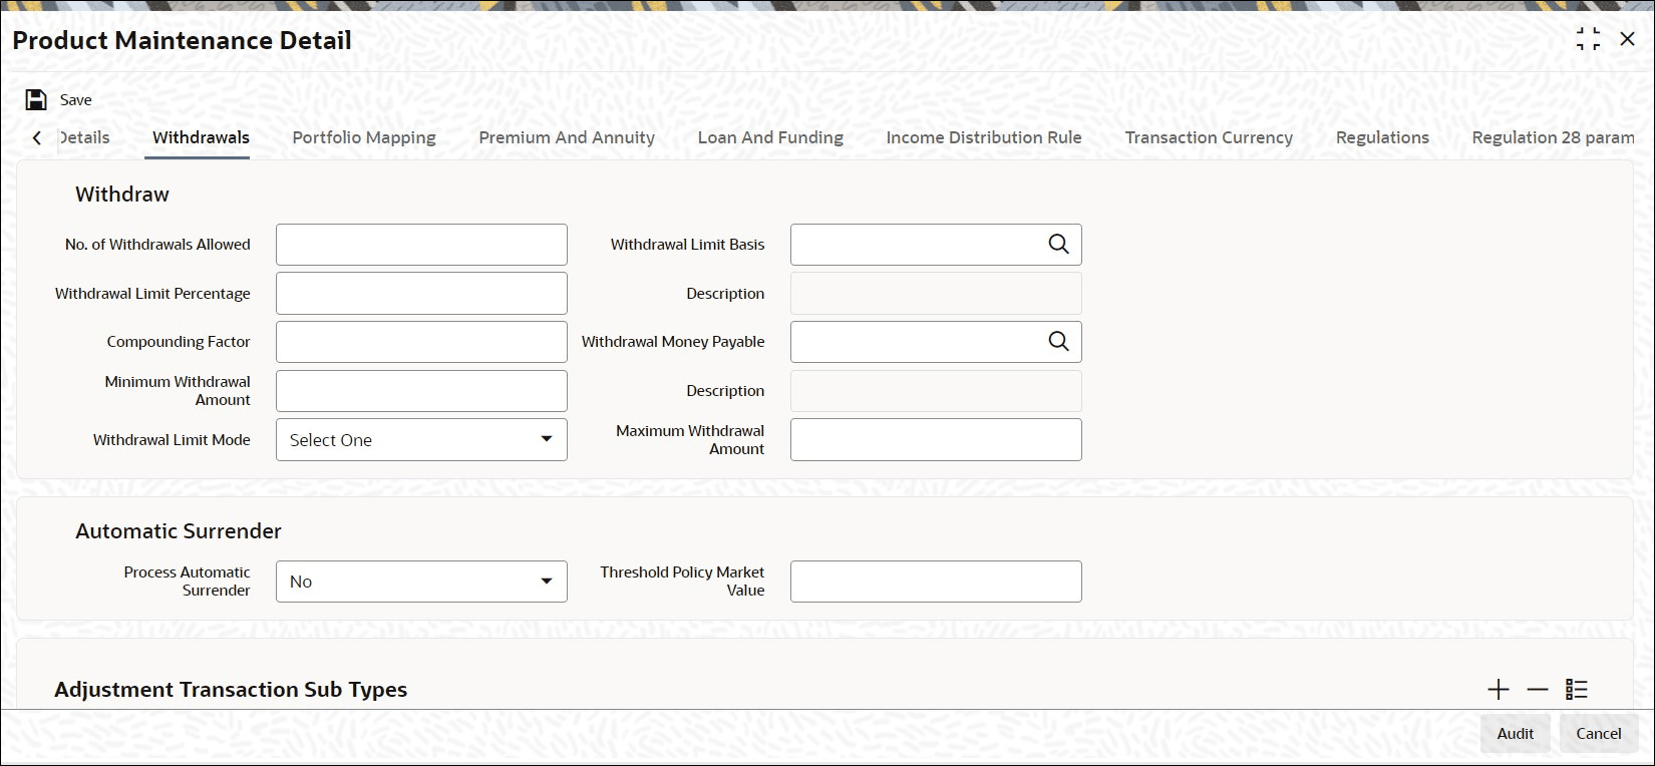1655x766 pixels.
Task: Add row in Adjustment Transaction Sub Types
Action: (x=1498, y=689)
